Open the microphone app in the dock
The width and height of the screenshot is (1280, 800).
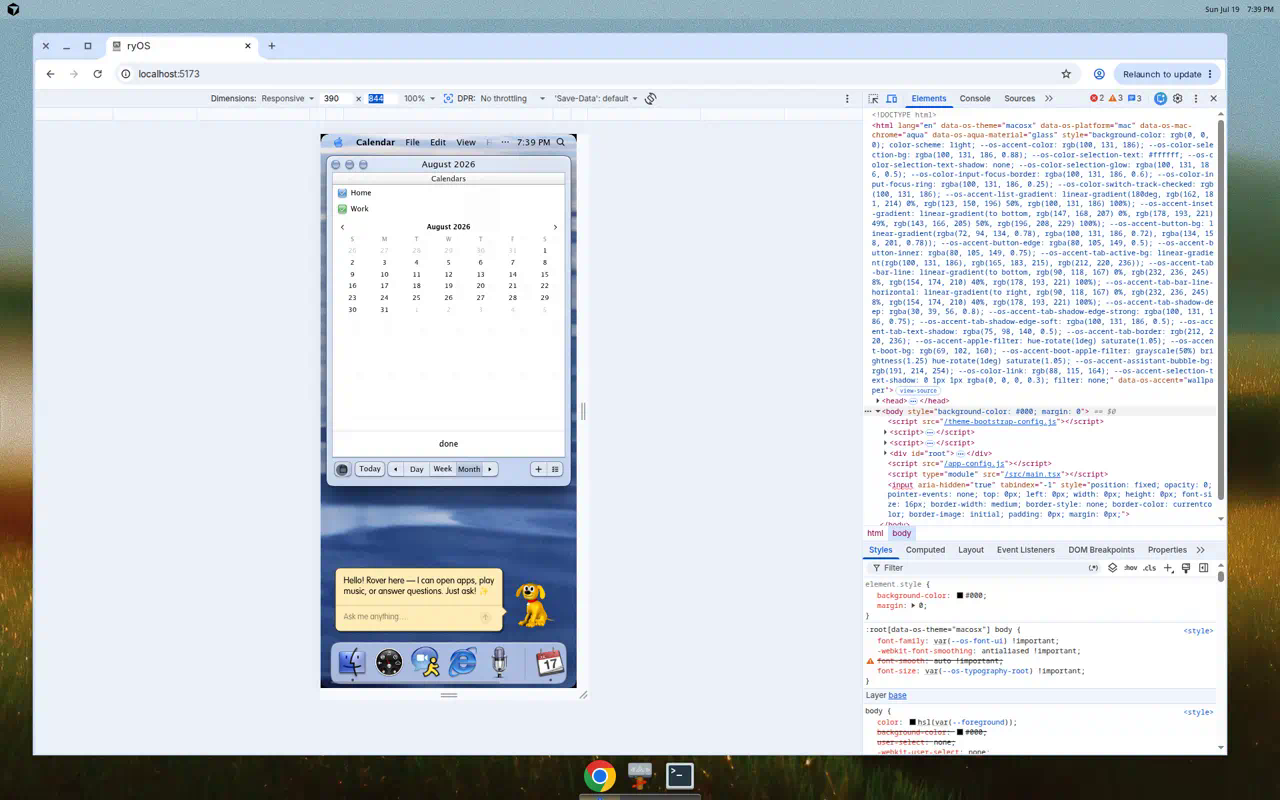pos(500,662)
